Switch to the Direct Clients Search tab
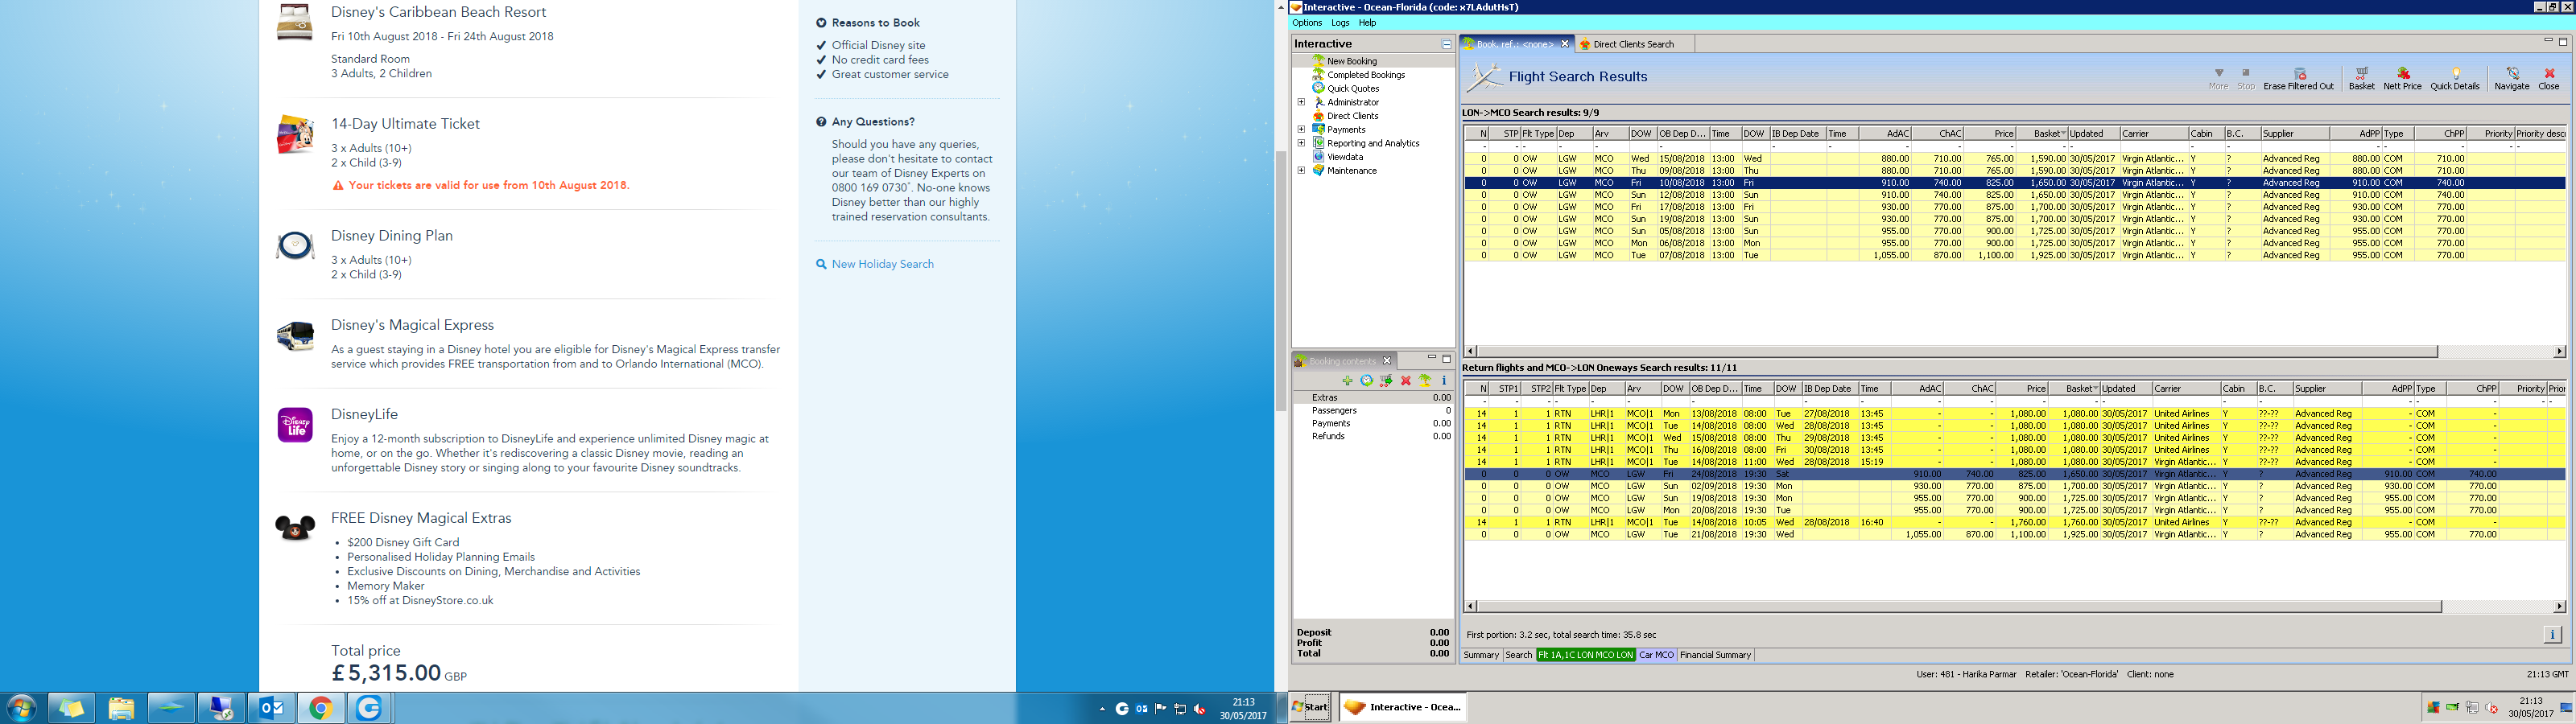2576x724 pixels. 1632,44
